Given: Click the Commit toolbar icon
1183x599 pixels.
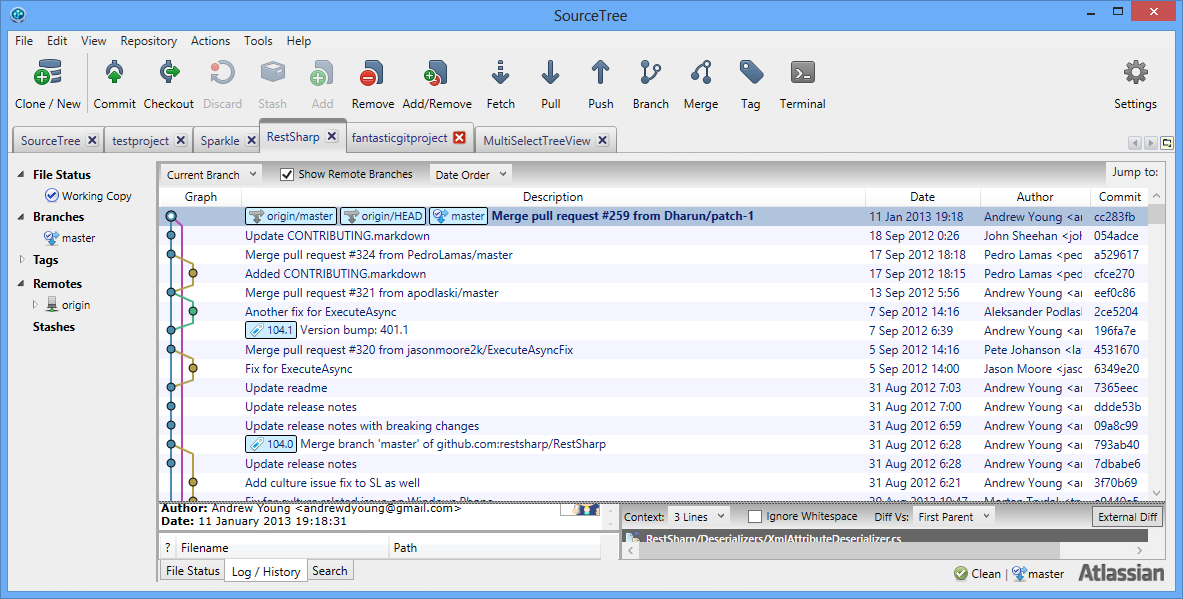Looking at the screenshot, I should click(115, 73).
